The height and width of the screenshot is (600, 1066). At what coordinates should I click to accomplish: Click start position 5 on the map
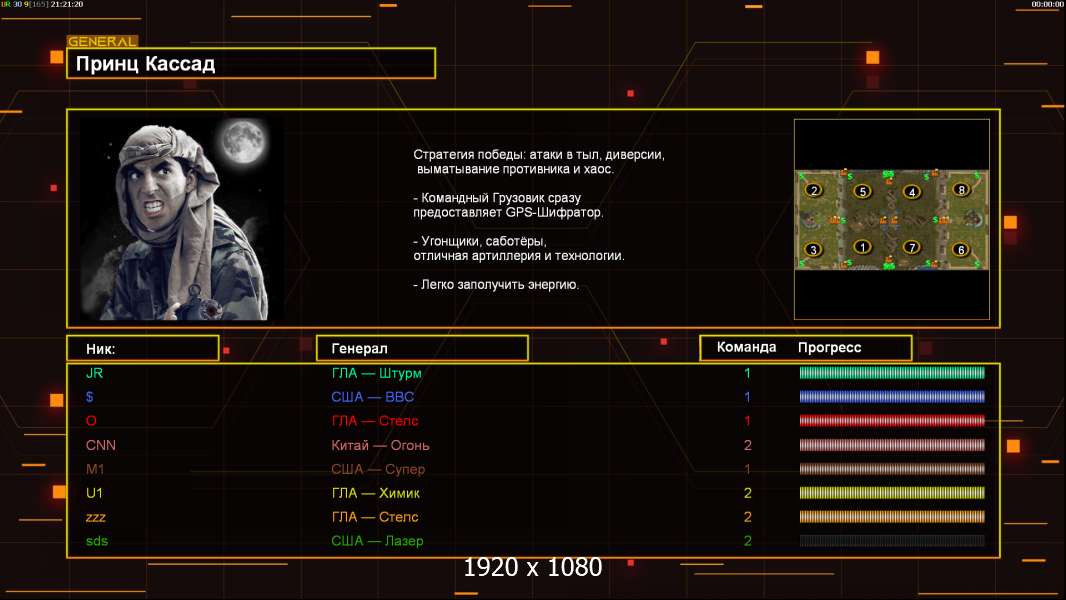click(x=863, y=191)
